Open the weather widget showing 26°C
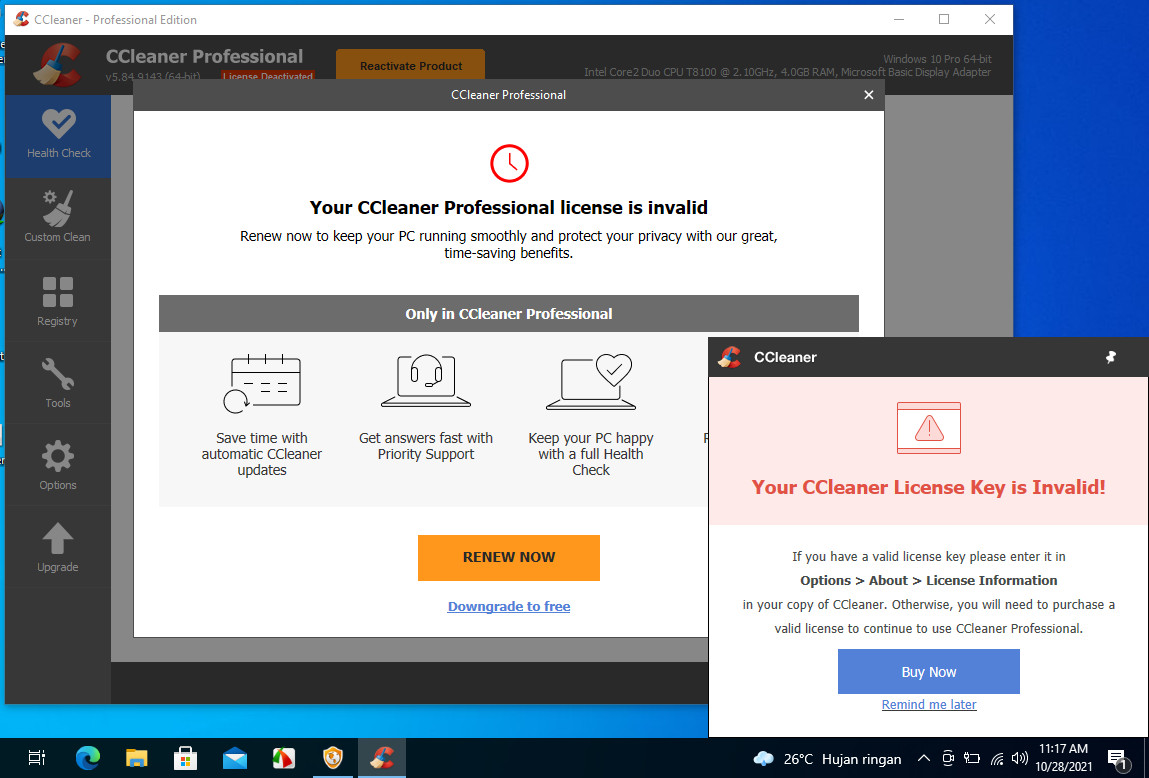Image resolution: width=1149 pixels, height=778 pixels. coord(827,759)
